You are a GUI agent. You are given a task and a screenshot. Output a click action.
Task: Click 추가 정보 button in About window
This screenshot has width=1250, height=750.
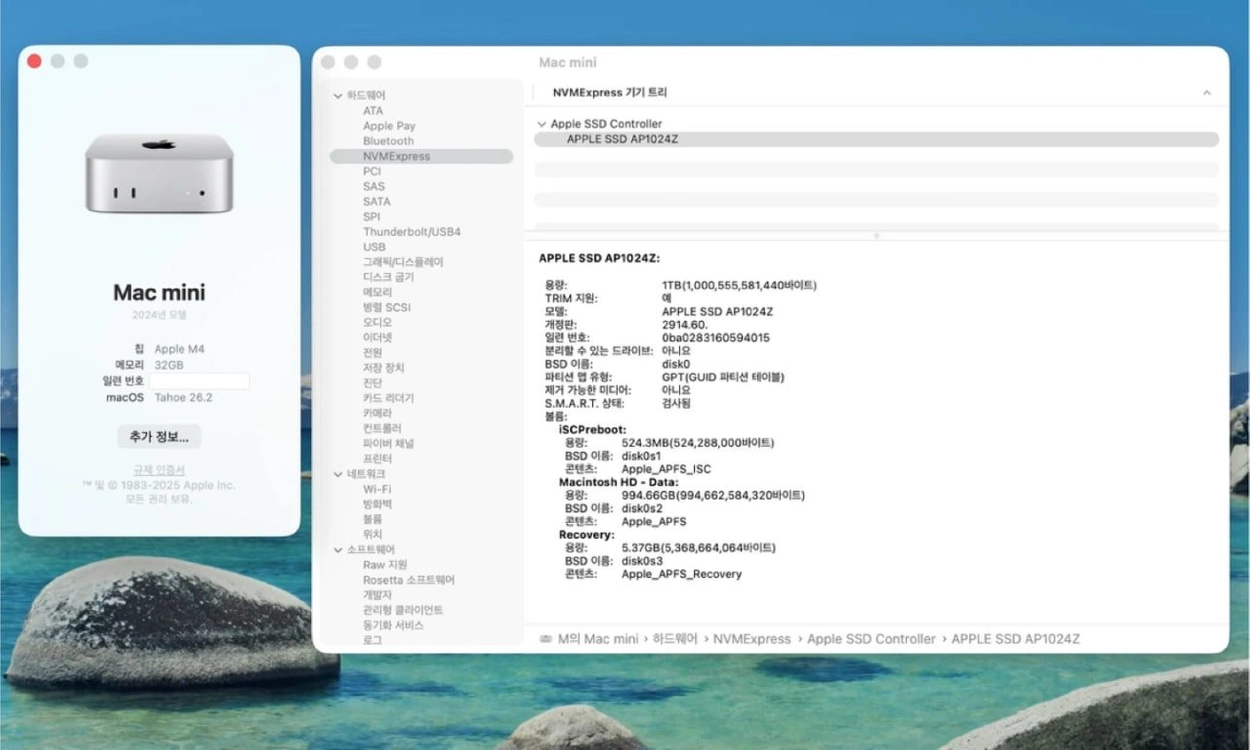tap(159, 437)
